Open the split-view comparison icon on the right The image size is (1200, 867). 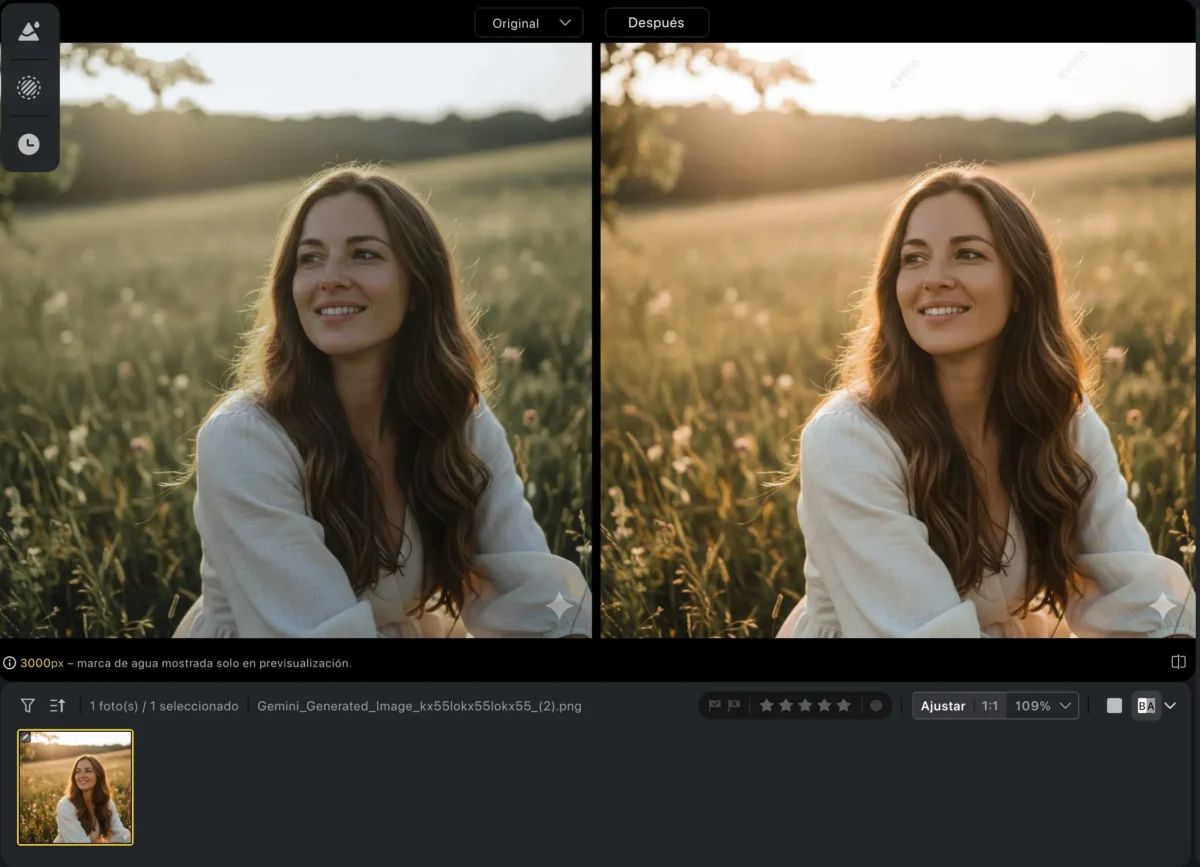[x=1179, y=661]
